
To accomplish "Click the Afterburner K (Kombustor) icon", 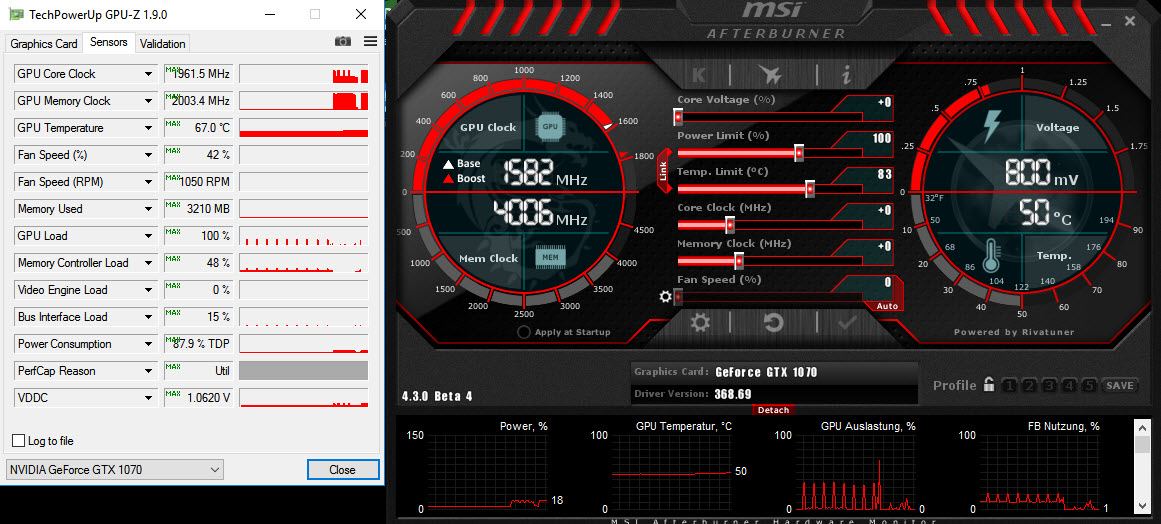I will (699, 75).
